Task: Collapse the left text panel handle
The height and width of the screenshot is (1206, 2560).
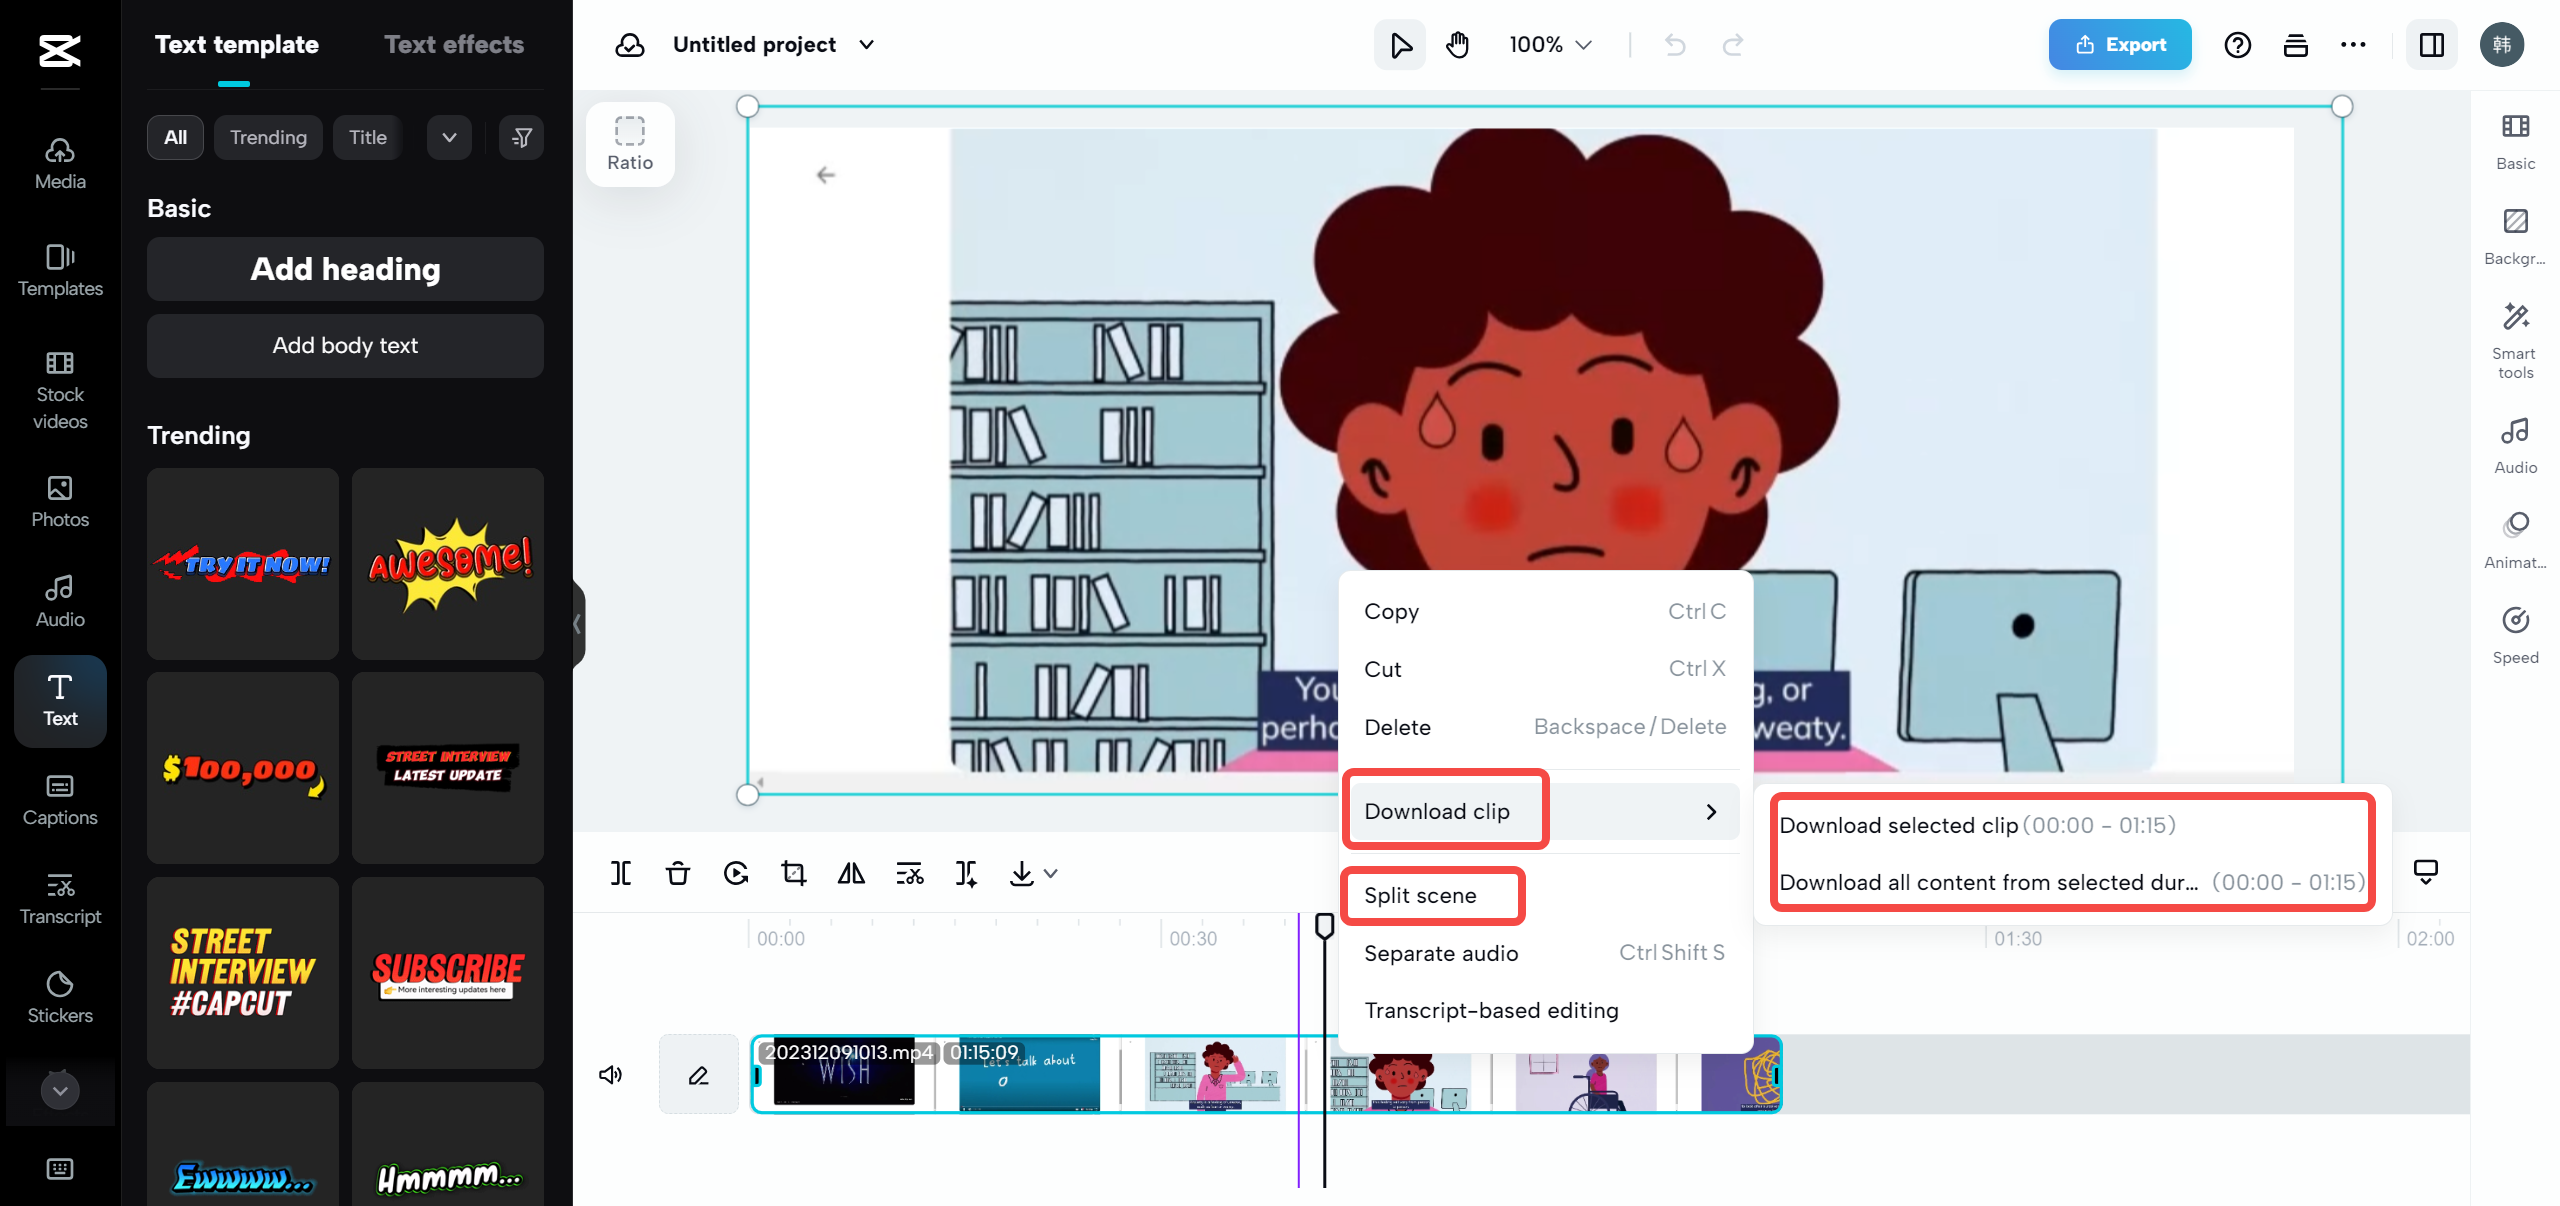Action: [577, 623]
